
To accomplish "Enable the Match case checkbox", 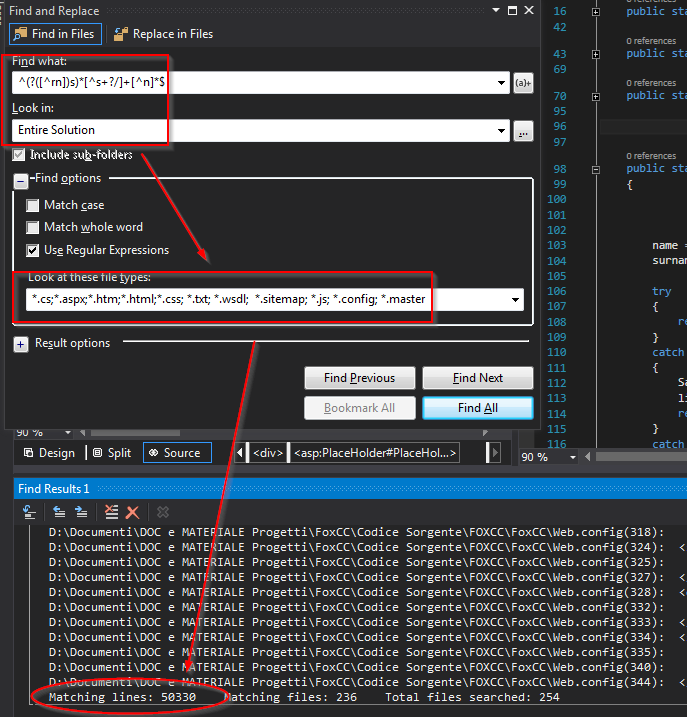I will 34,205.
